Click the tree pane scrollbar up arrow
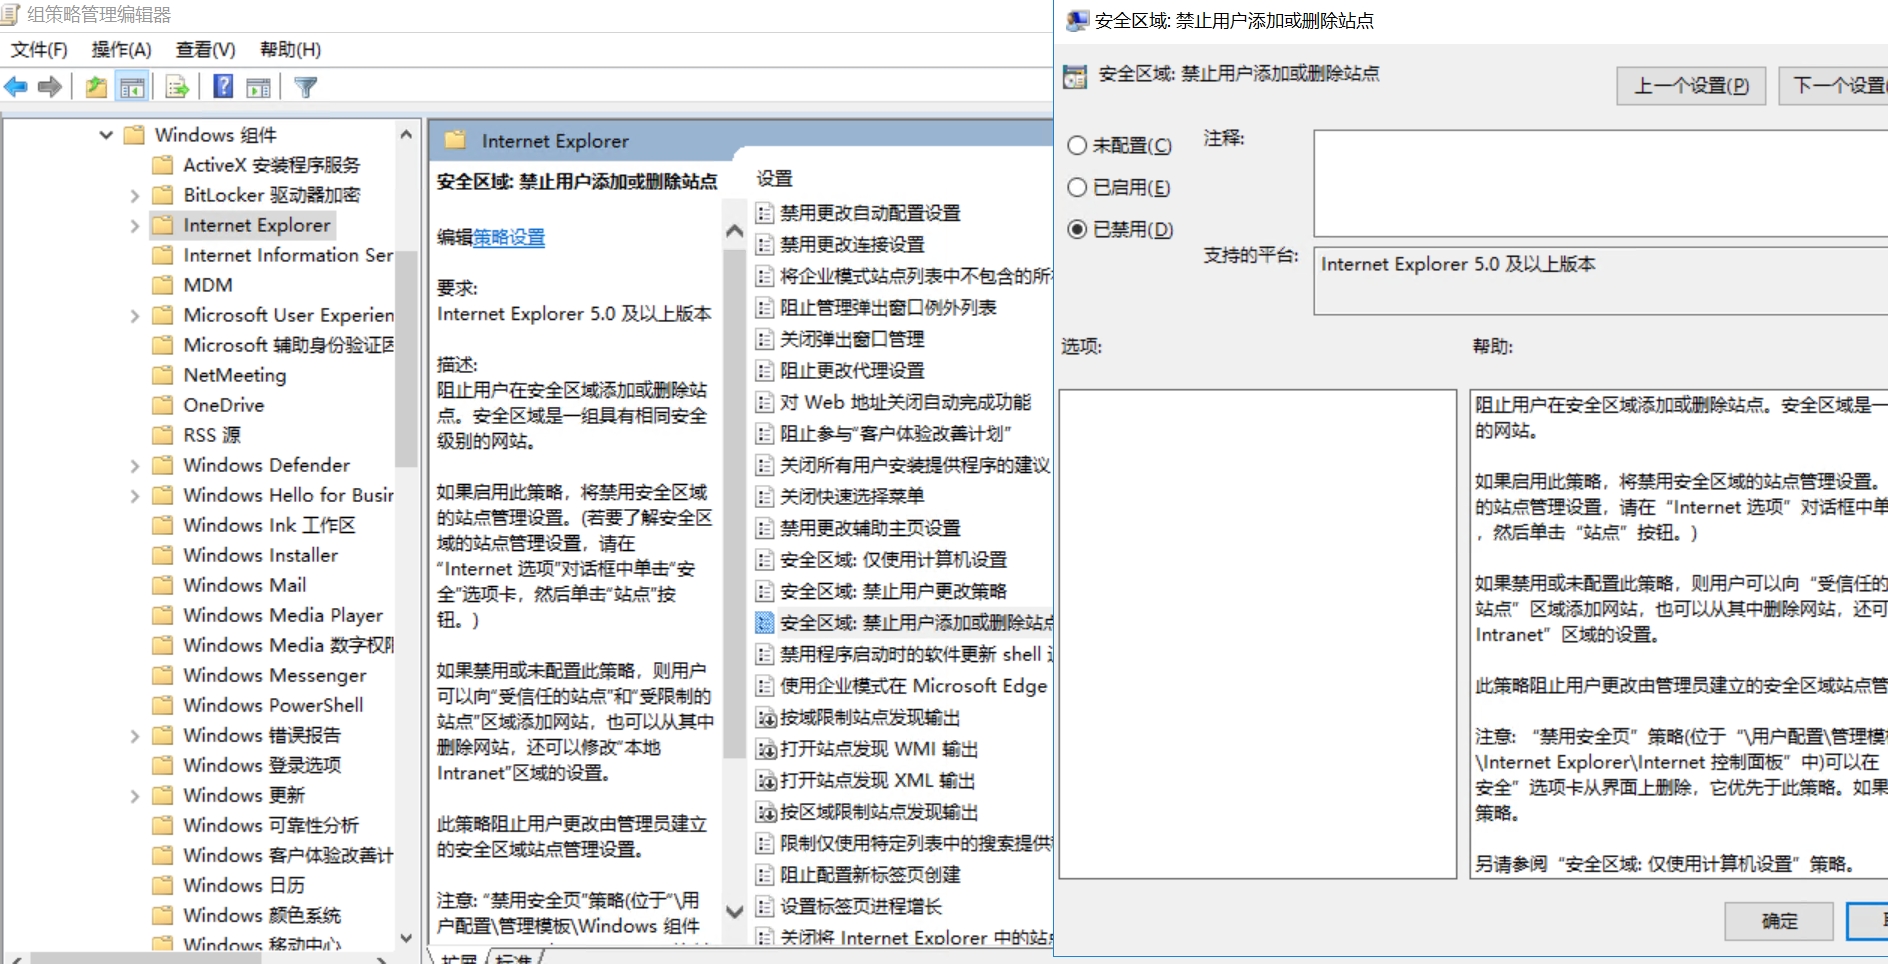The width and height of the screenshot is (1888, 964). coord(406,134)
